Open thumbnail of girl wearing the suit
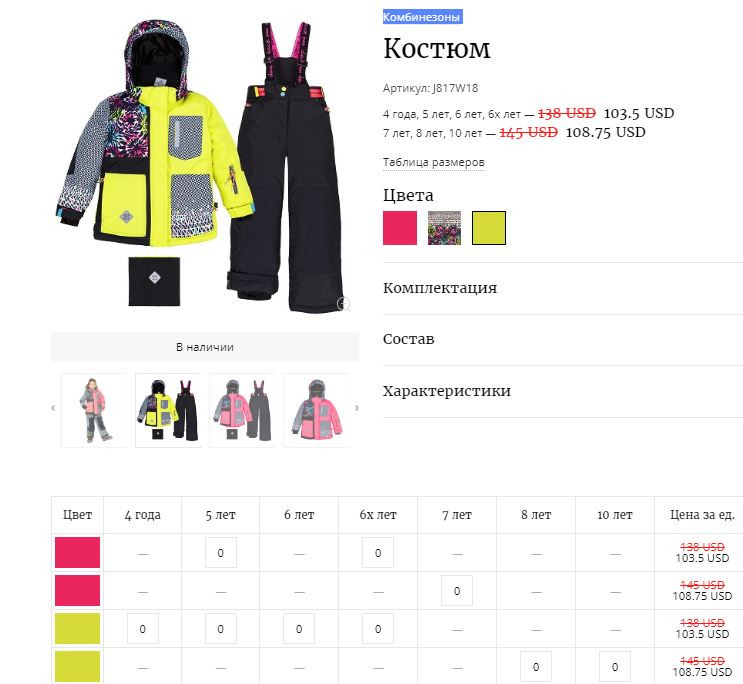This screenshot has height=684, width=743. (95, 410)
